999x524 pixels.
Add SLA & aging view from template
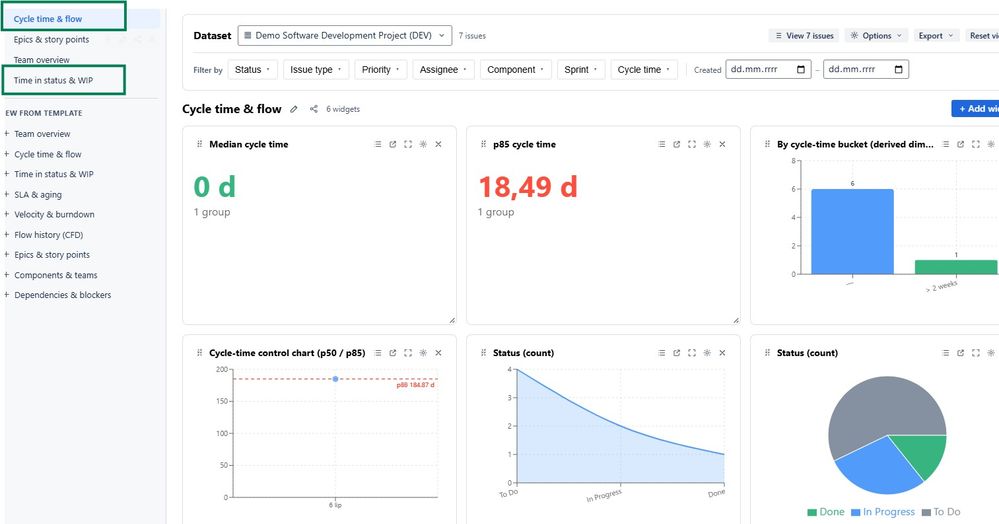(38, 194)
